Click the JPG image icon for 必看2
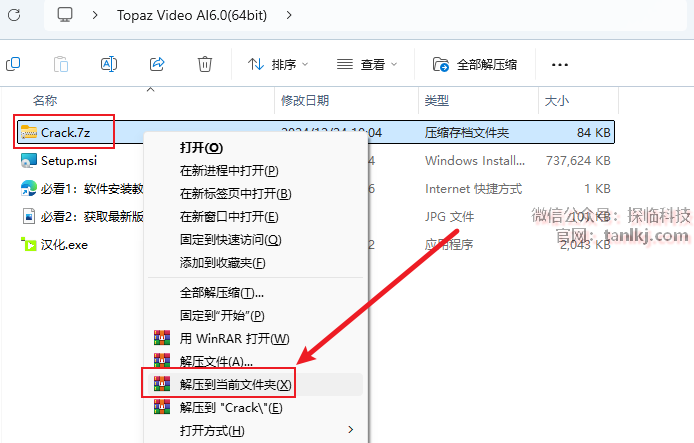This screenshot has height=443, width=694. coord(29,216)
